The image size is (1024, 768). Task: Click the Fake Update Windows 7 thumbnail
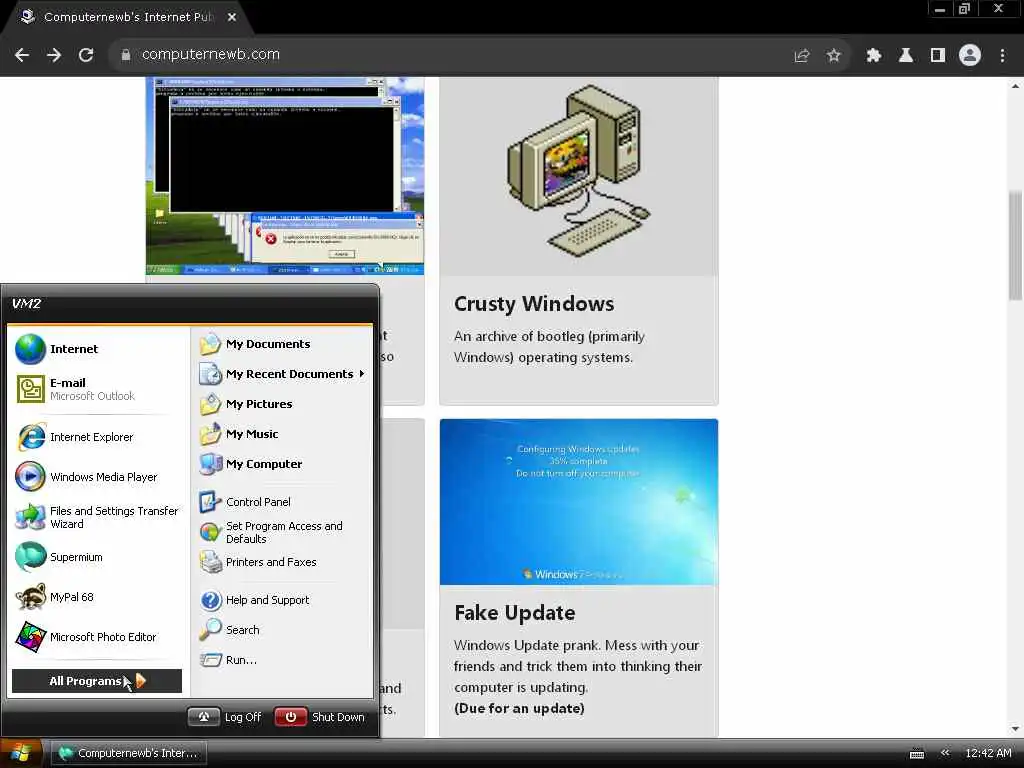[x=579, y=502]
